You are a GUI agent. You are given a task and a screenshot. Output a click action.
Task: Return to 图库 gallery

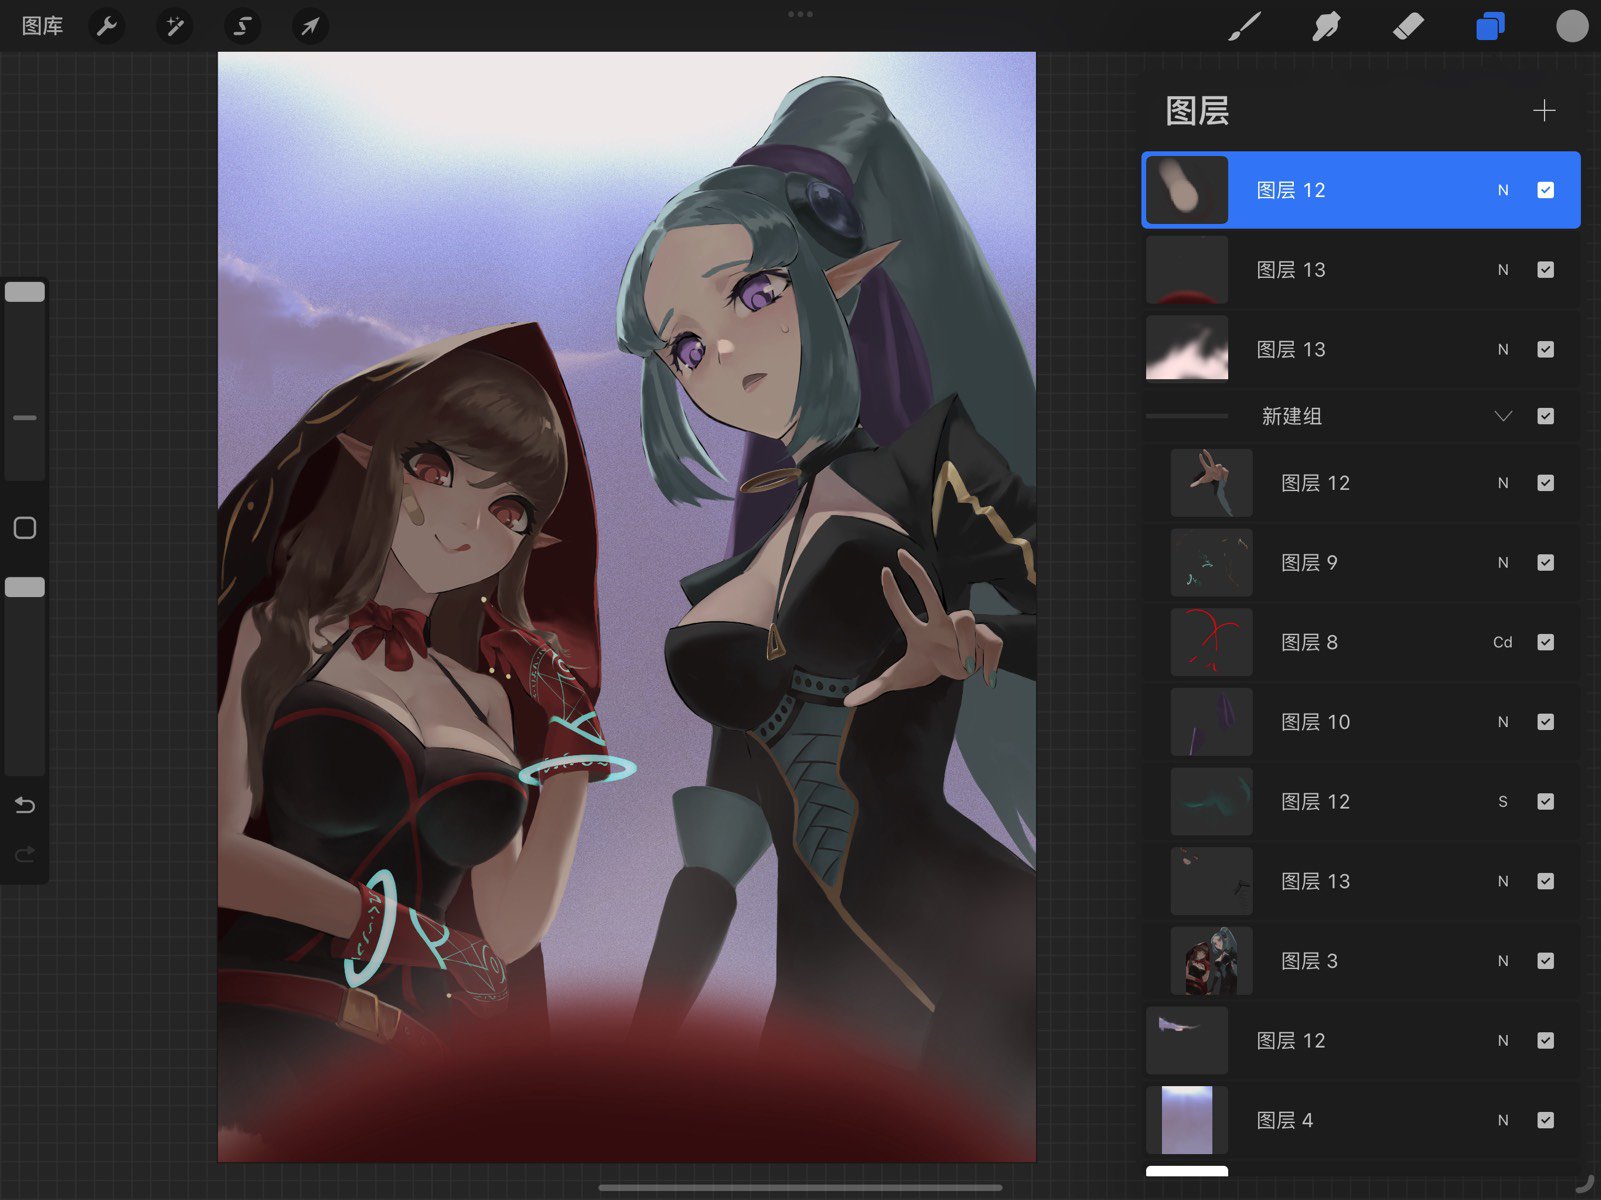point(42,26)
